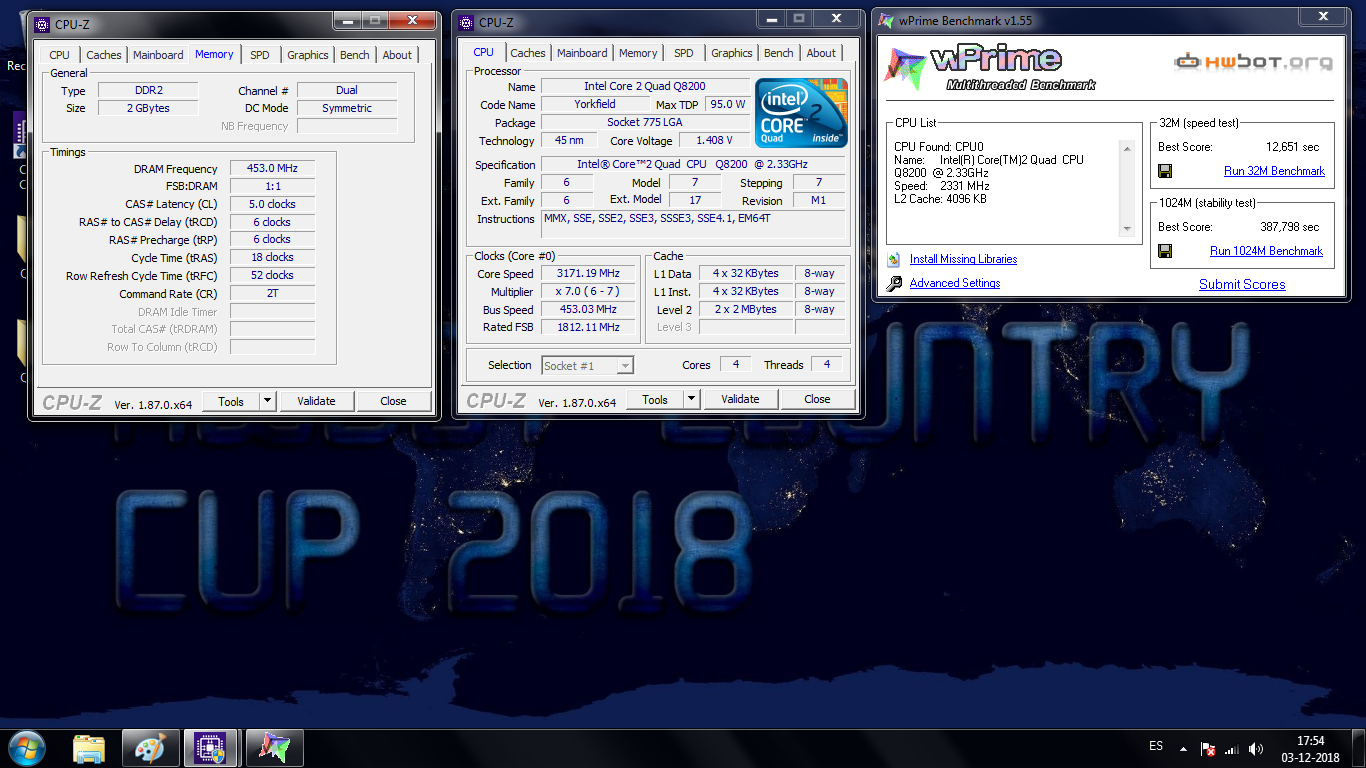The width and height of the screenshot is (1366, 768).
Task: Open Mainboard tab in Memory window
Action: [158, 55]
